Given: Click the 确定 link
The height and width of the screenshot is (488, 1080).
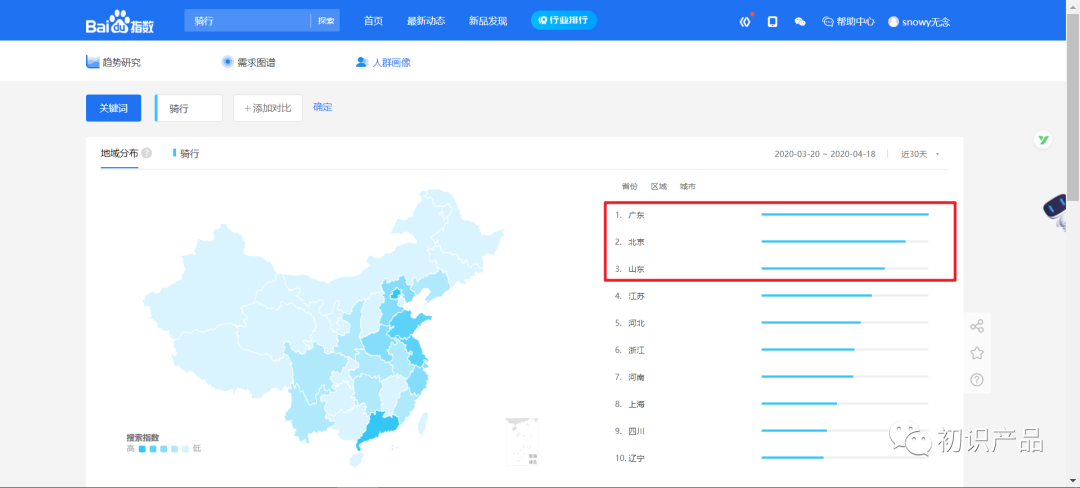Looking at the screenshot, I should 322,107.
